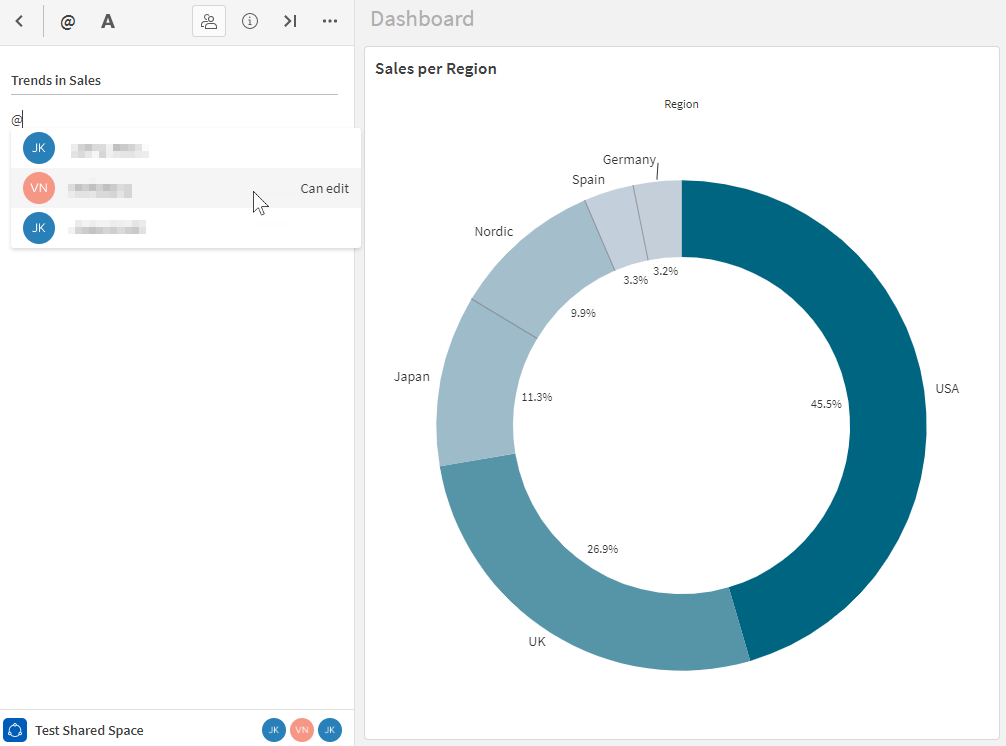Click the UK label below the chart

[x=537, y=641]
